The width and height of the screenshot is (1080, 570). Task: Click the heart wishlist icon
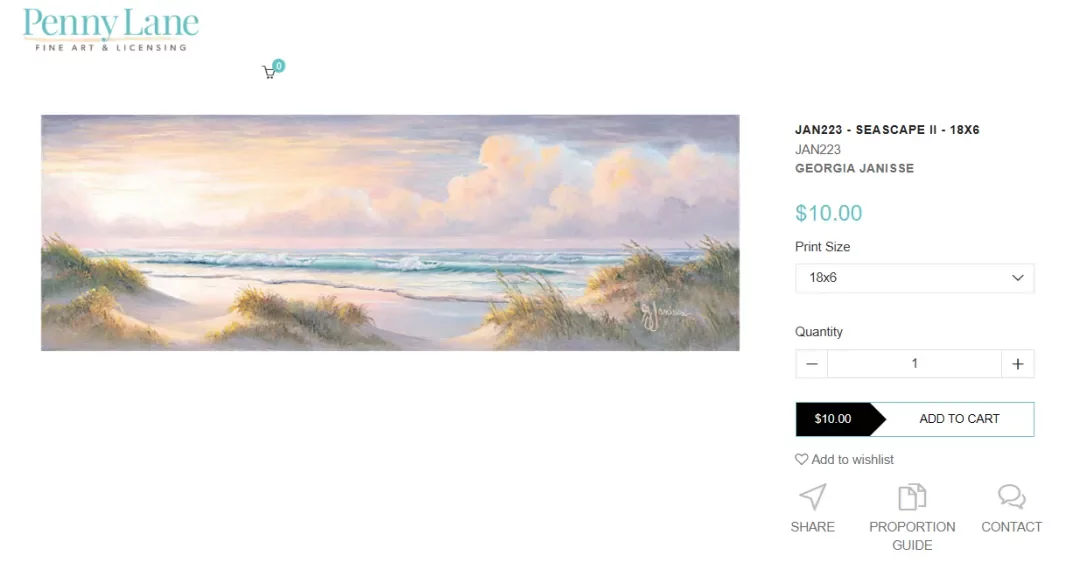point(801,460)
